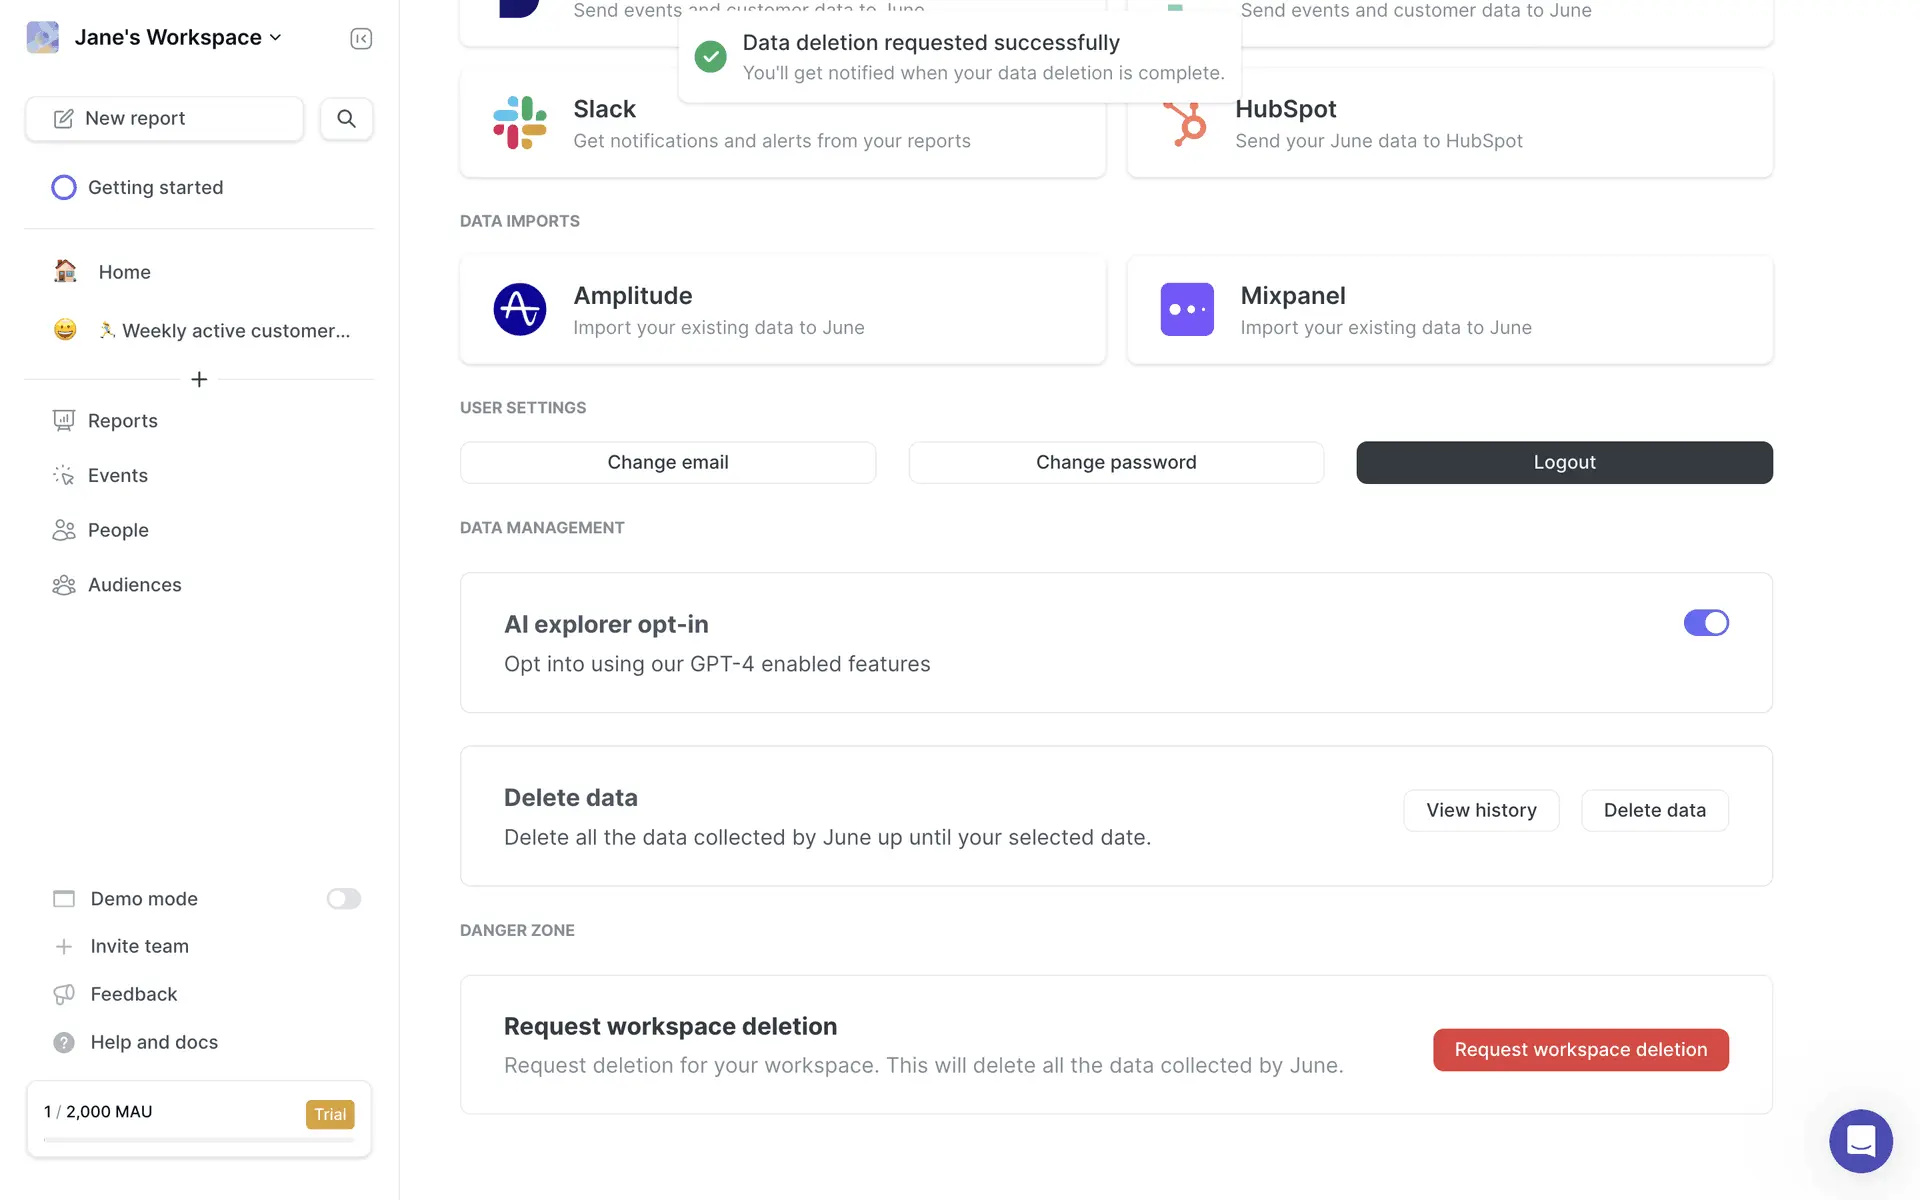Open the Intercom chat bubble
The width and height of the screenshot is (1920, 1200).
click(x=1860, y=1141)
